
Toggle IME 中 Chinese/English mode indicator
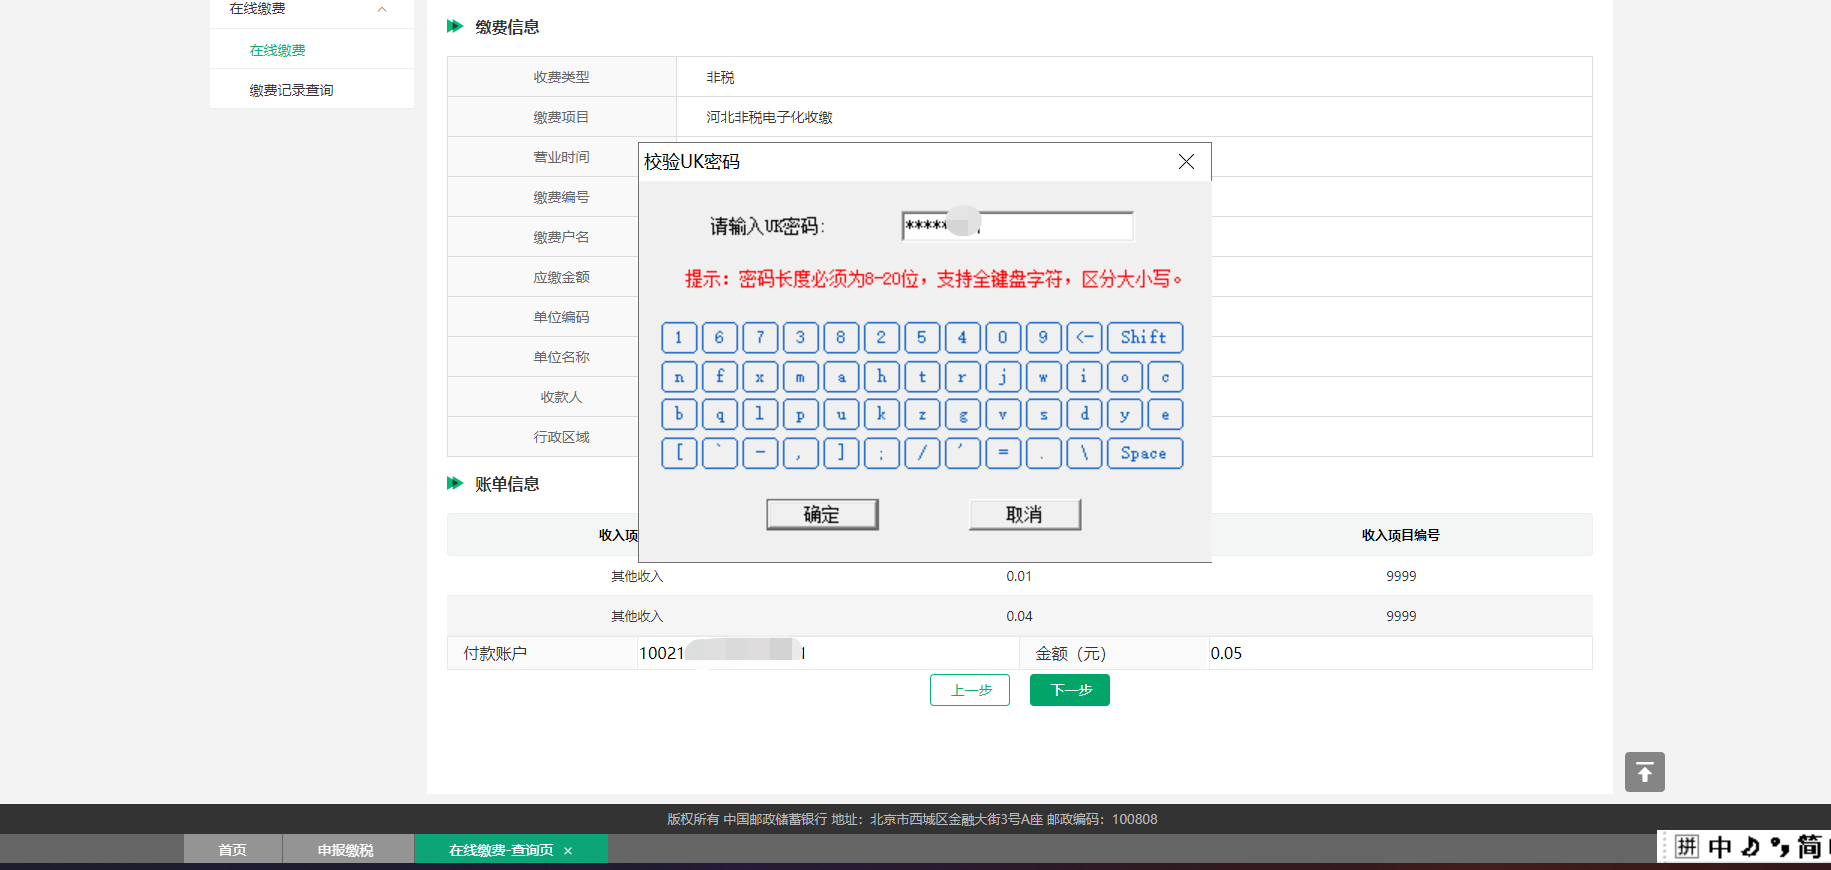pyautogui.click(x=1719, y=847)
